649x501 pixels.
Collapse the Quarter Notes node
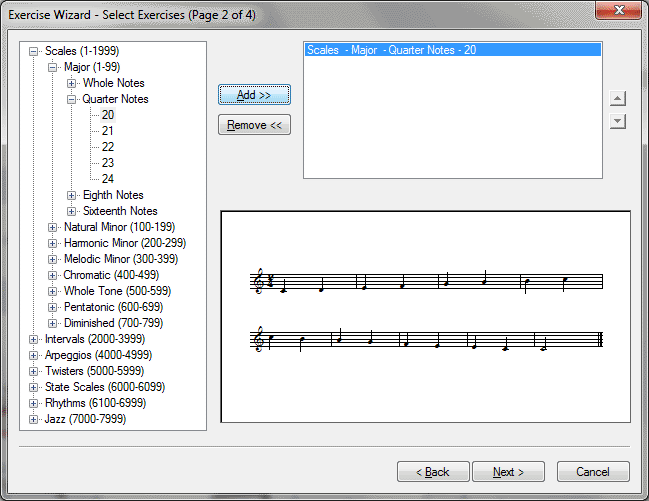point(71,100)
